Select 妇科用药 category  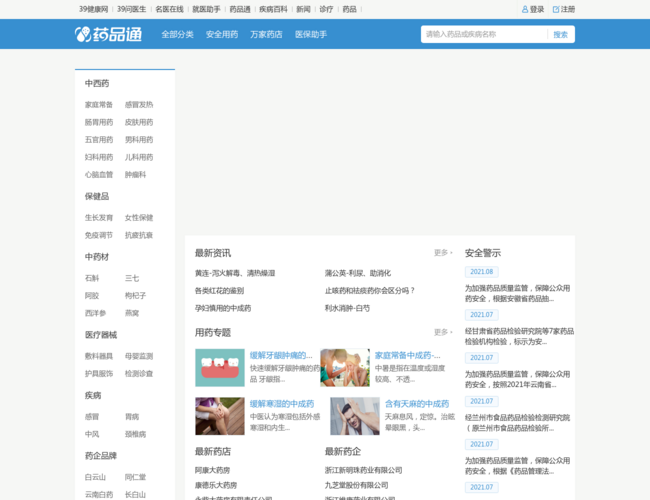99,157
